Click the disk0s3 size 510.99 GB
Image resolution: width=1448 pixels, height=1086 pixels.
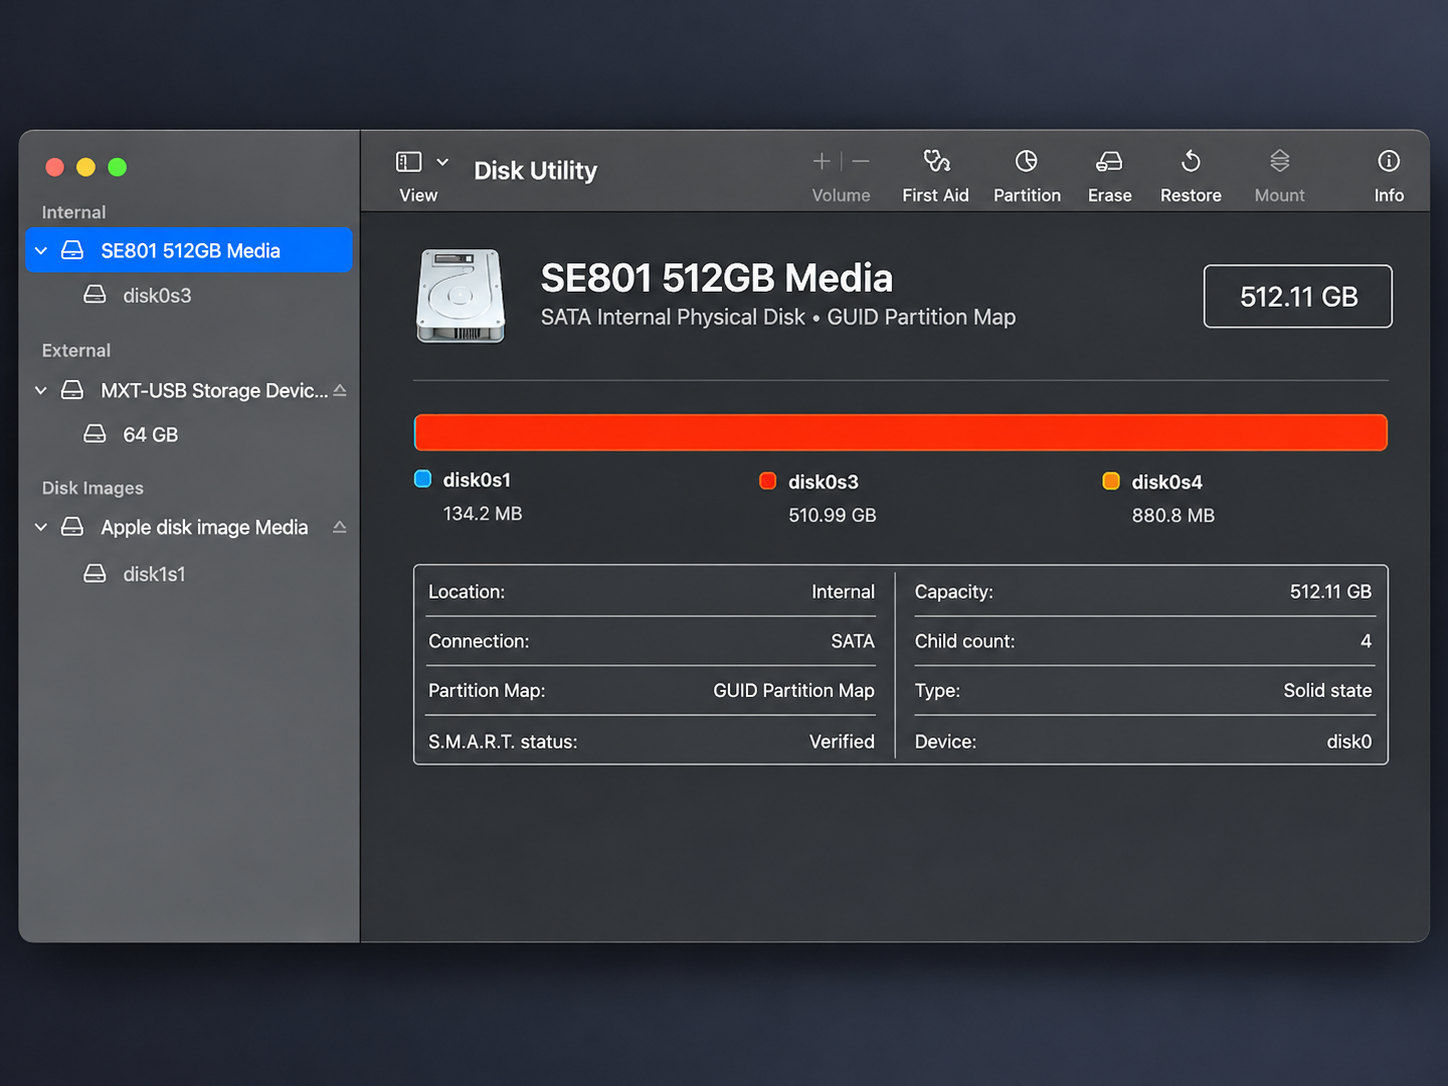832,515
